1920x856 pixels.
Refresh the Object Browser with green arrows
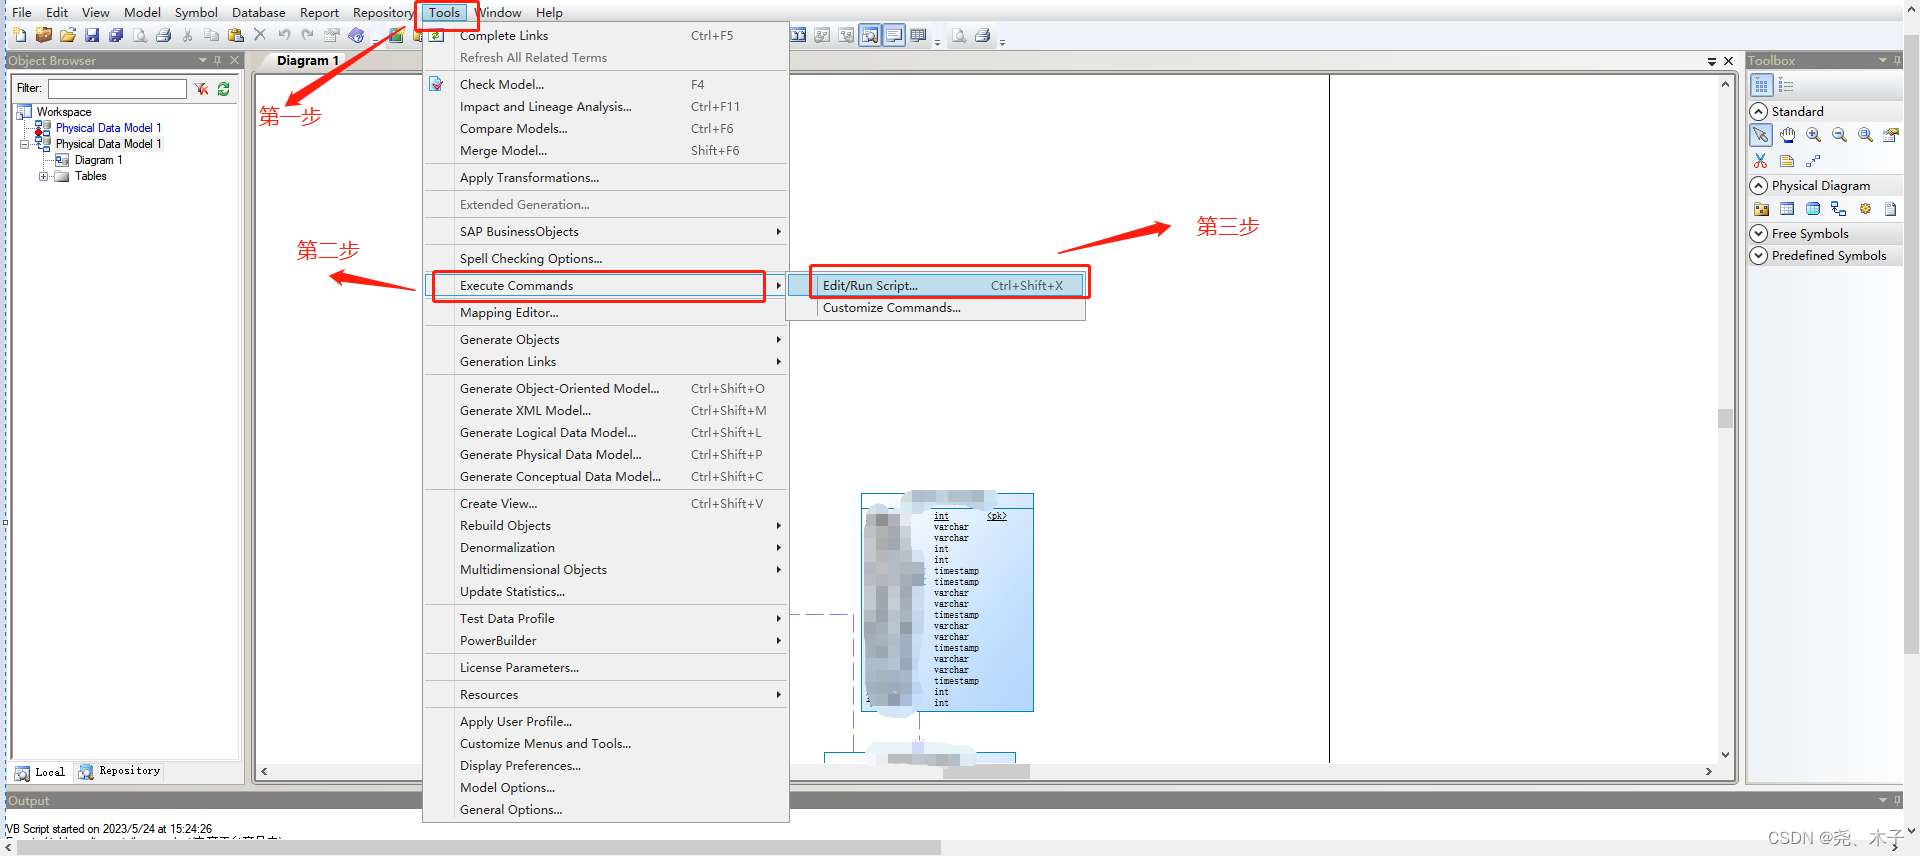click(224, 89)
